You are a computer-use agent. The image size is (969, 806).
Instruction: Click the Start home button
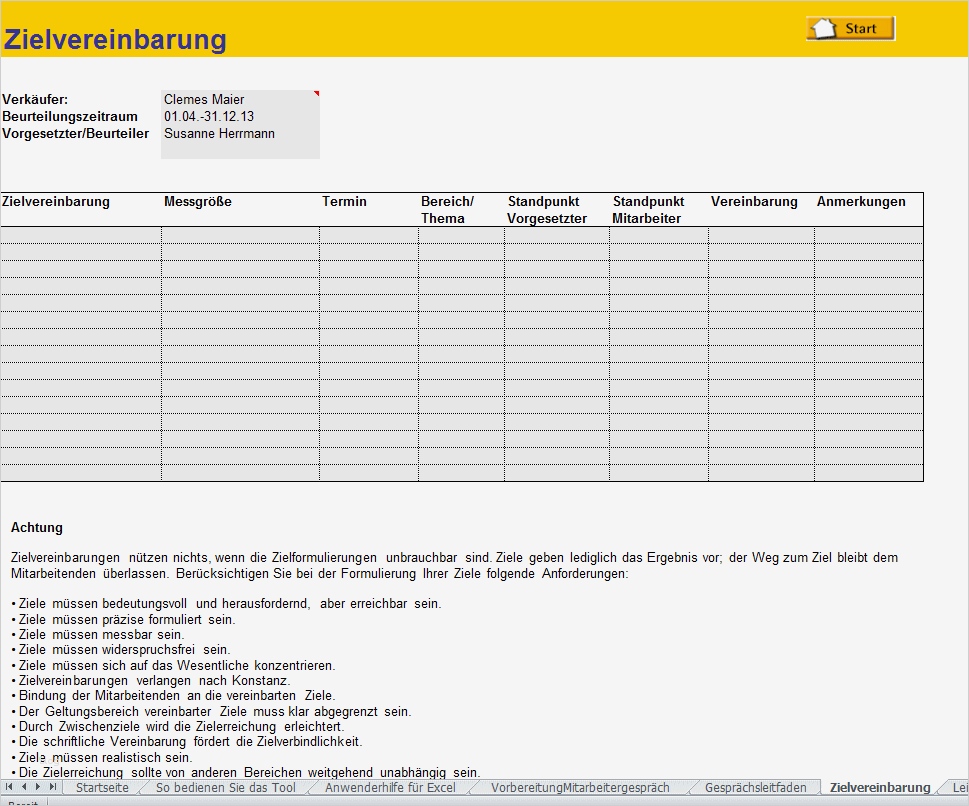(849, 28)
